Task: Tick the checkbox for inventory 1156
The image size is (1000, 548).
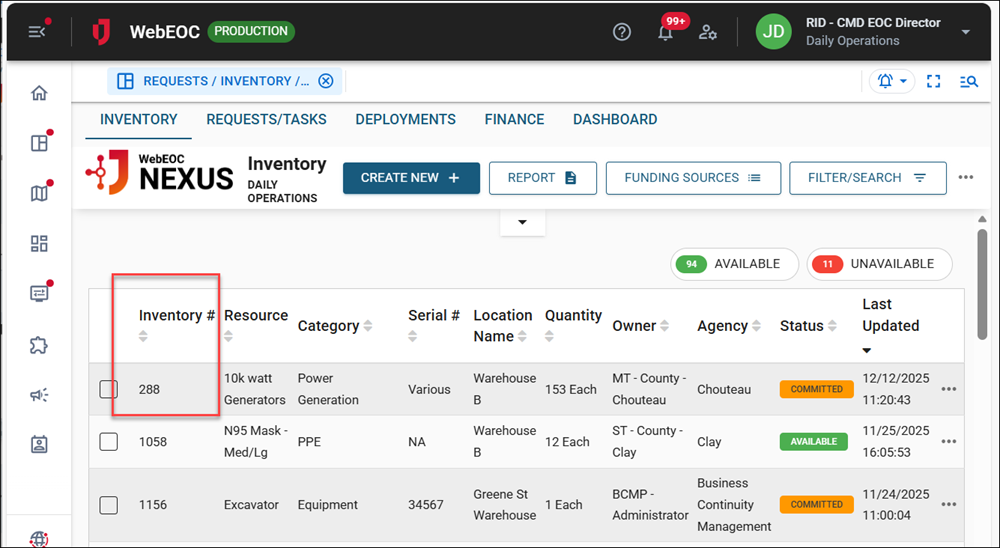Action: pyautogui.click(x=109, y=505)
